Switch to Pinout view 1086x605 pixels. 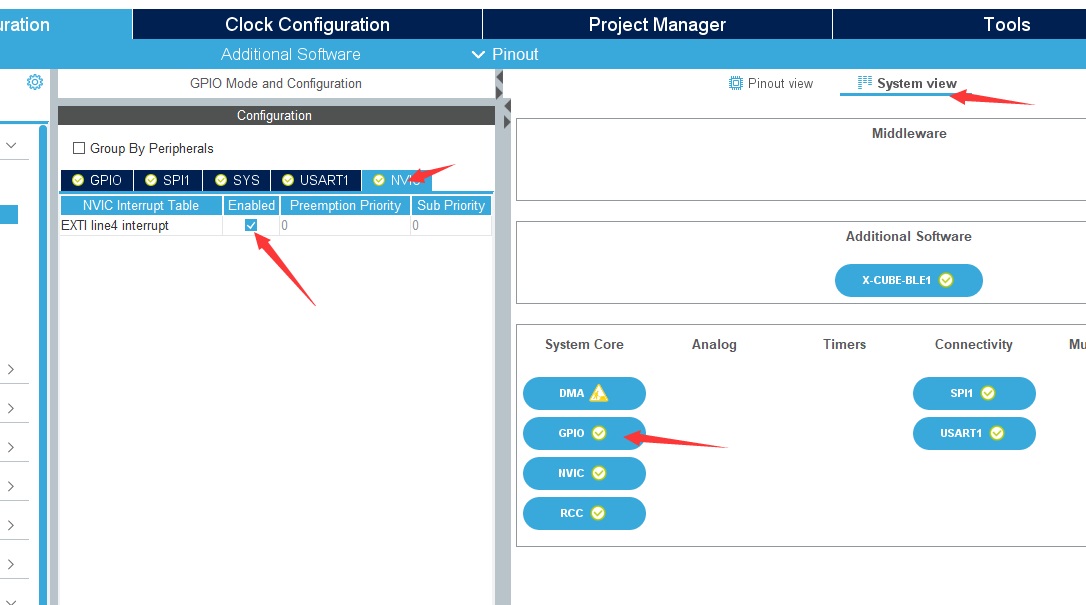pyautogui.click(x=771, y=83)
